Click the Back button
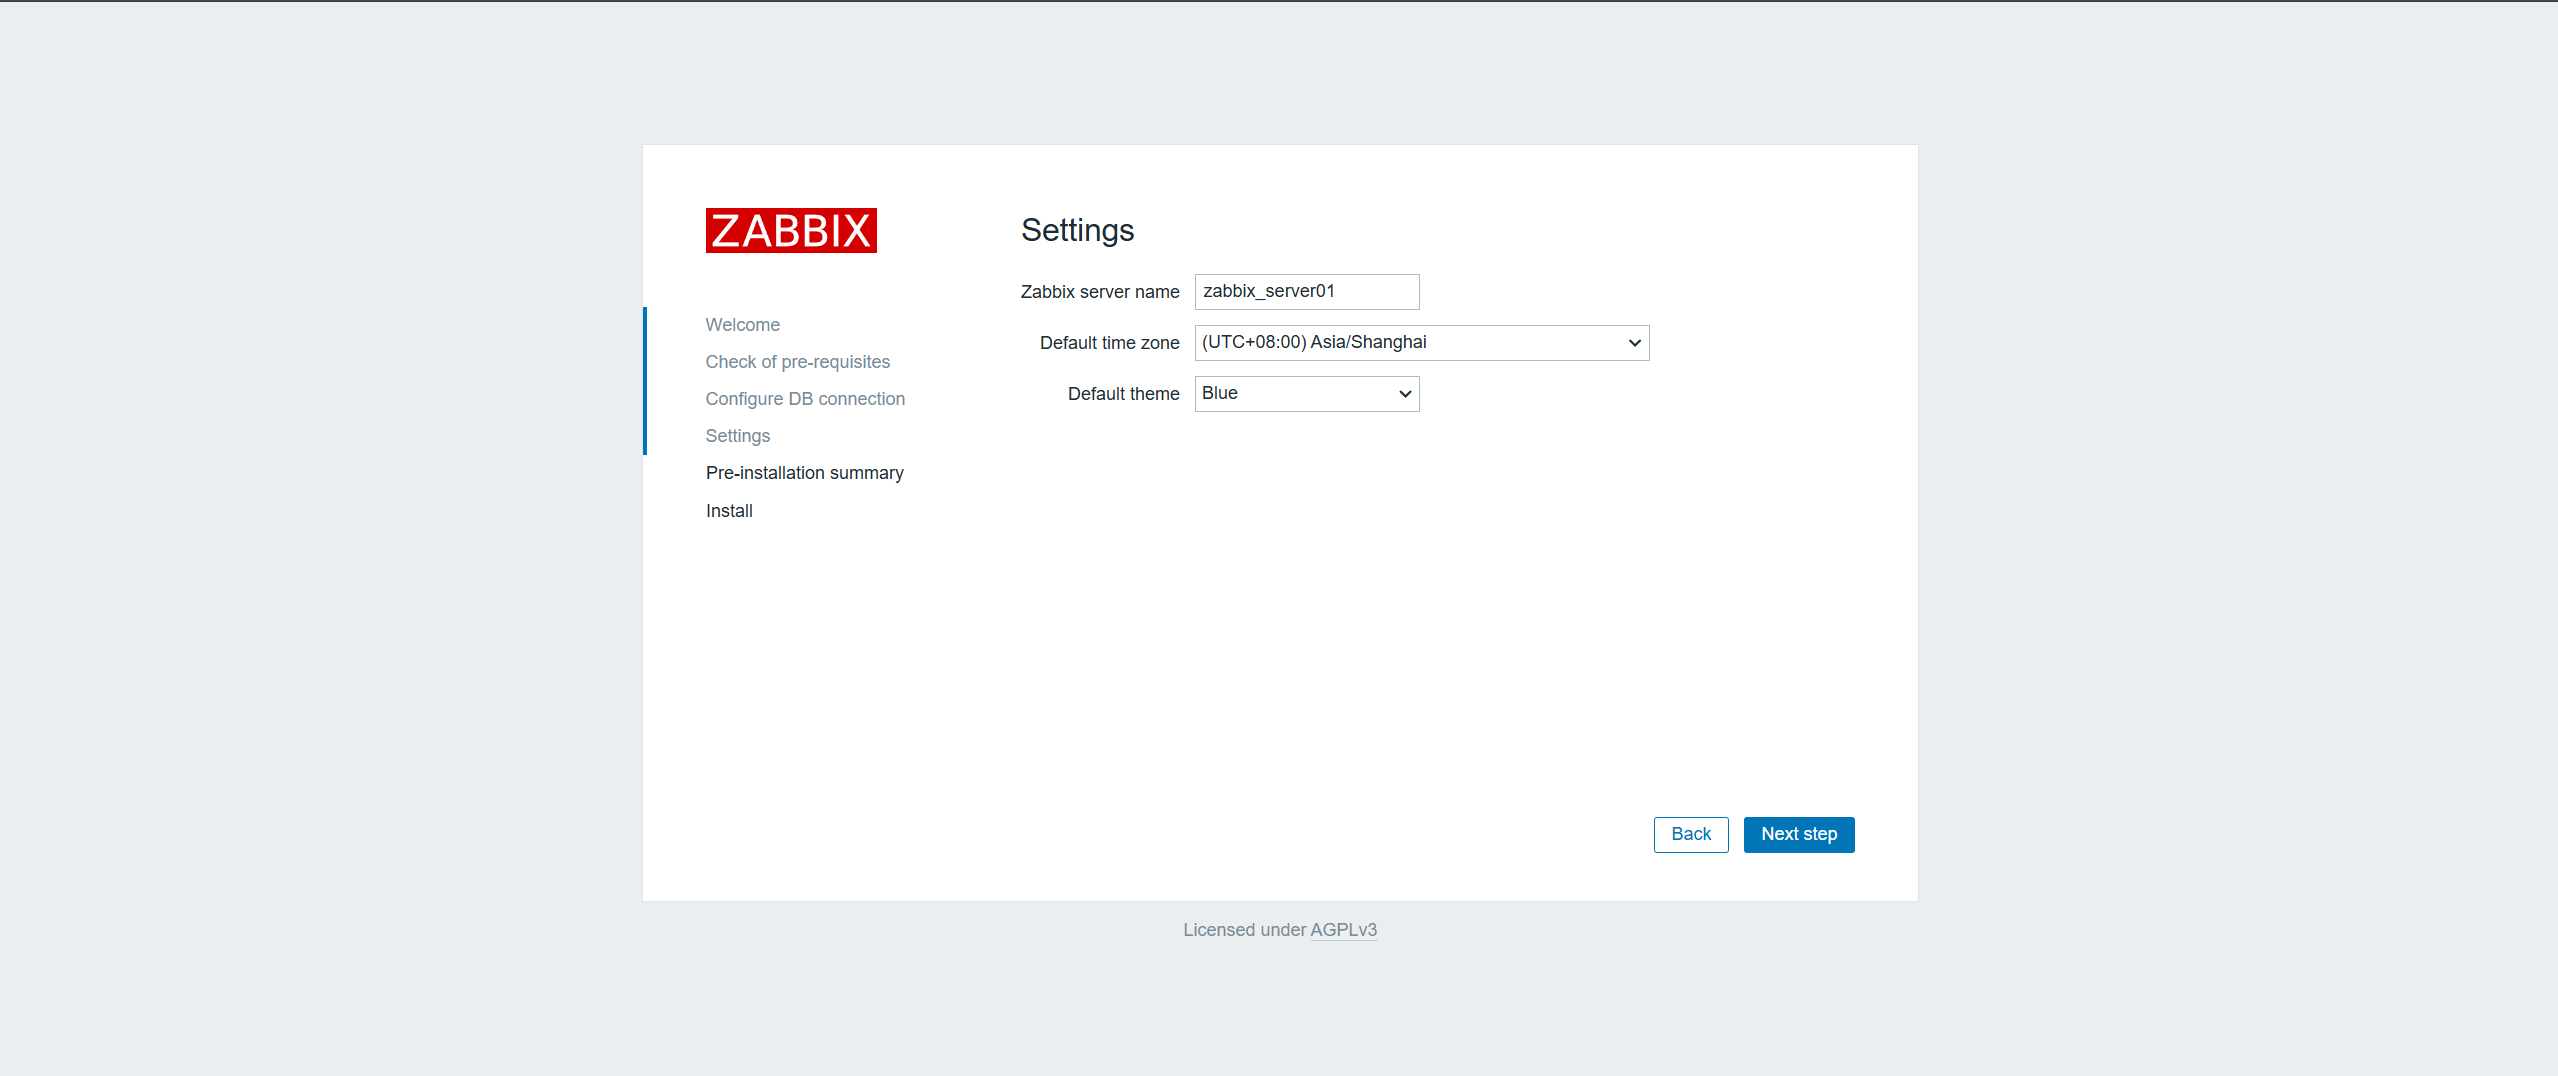Image resolution: width=2558 pixels, height=1076 pixels. pyautogui.click(x=1691, y=835)
